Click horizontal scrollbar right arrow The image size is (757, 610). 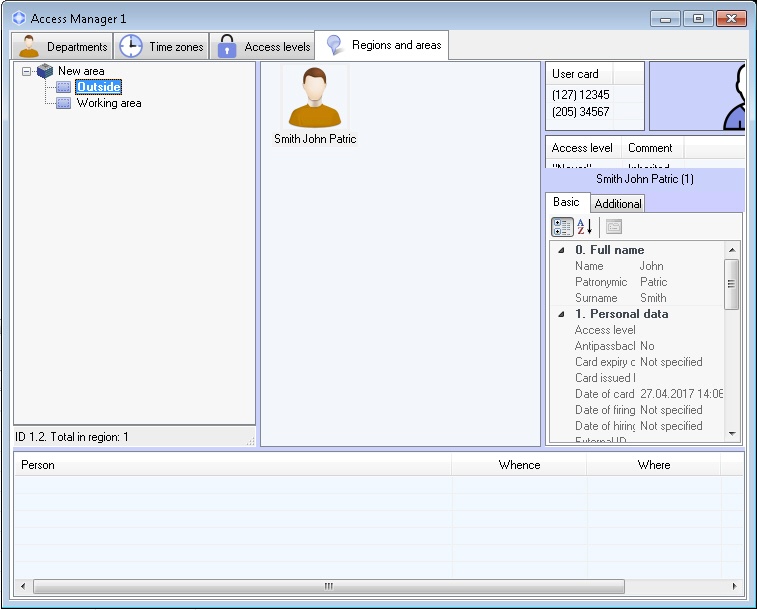(x=734, y=586)
